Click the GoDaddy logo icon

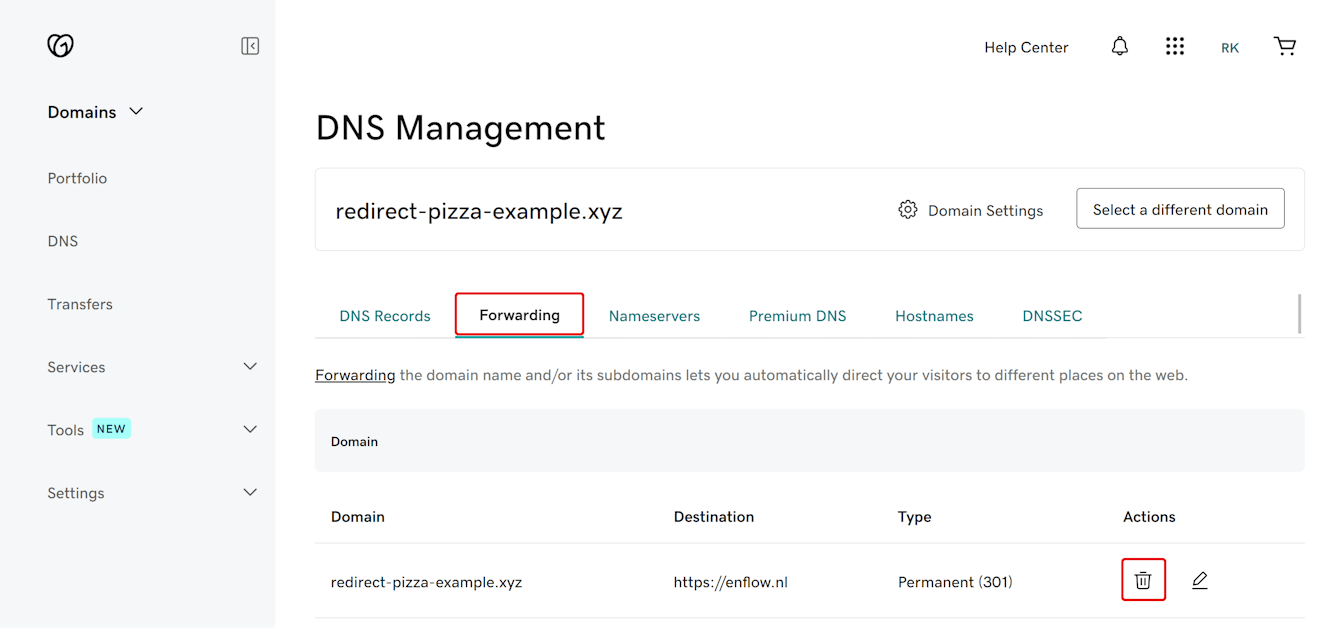(61, 46)
